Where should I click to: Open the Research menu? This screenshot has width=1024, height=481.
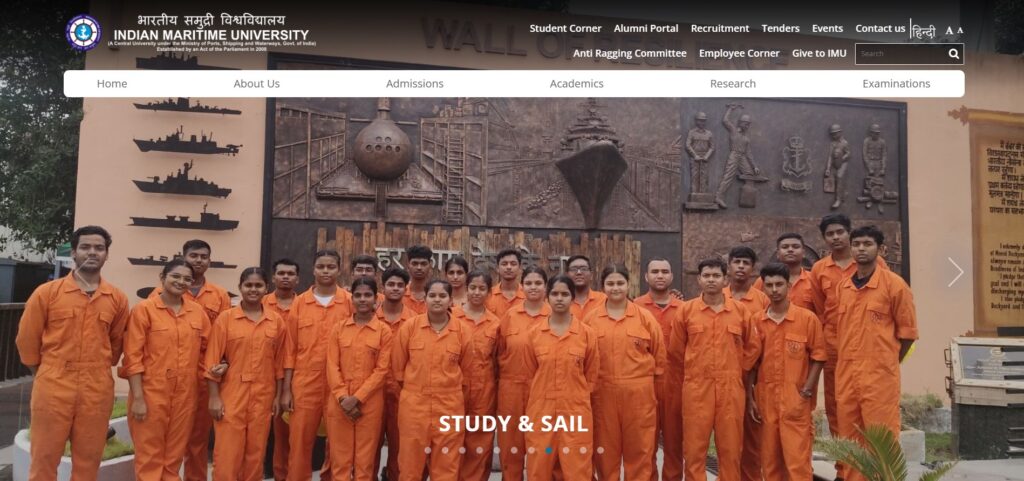click(733, 84)
